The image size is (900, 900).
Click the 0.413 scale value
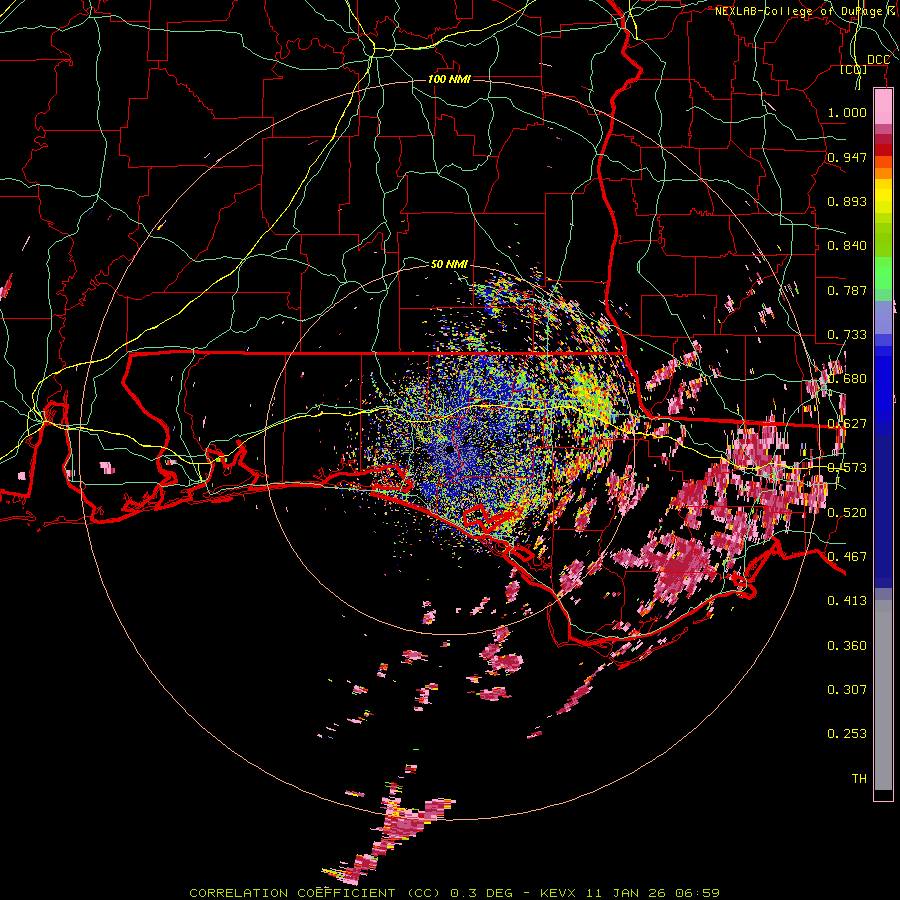(847, 601)
